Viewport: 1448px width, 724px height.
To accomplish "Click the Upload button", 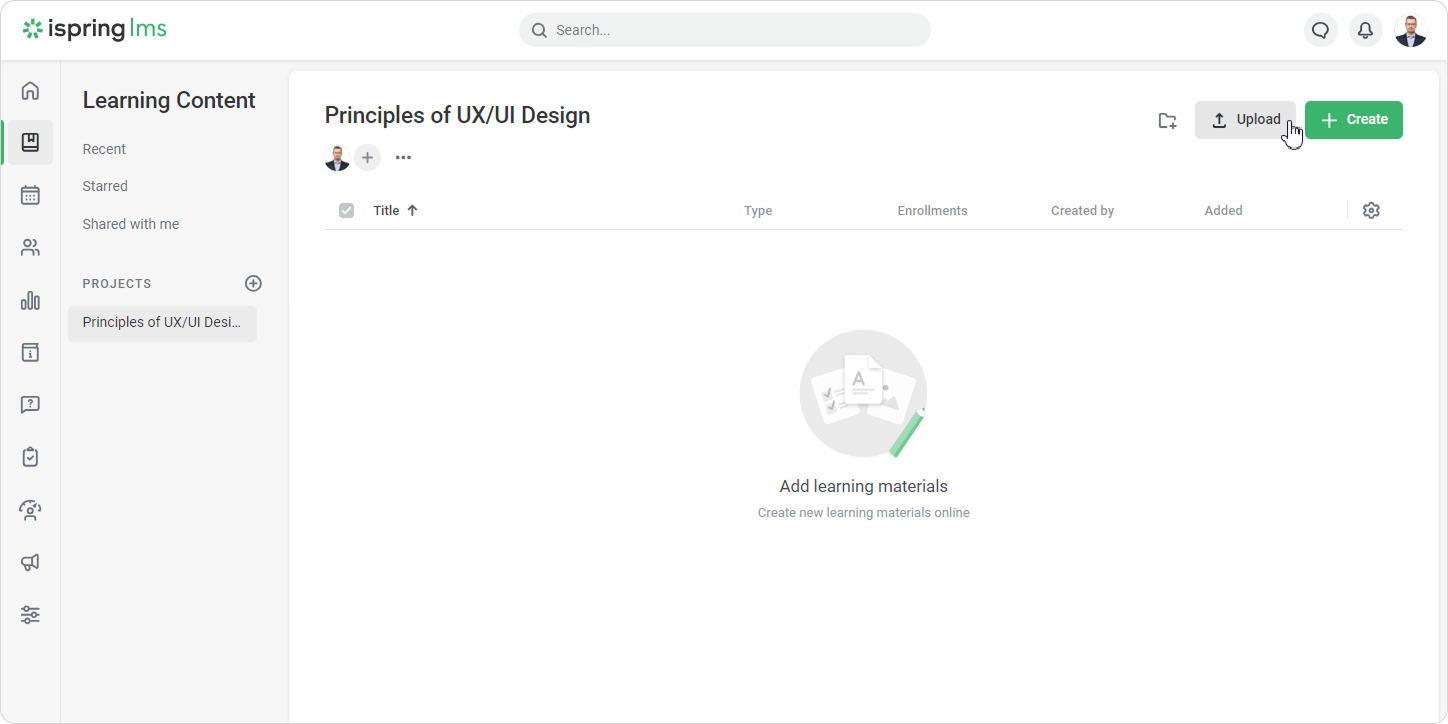I will (1245, 120).
